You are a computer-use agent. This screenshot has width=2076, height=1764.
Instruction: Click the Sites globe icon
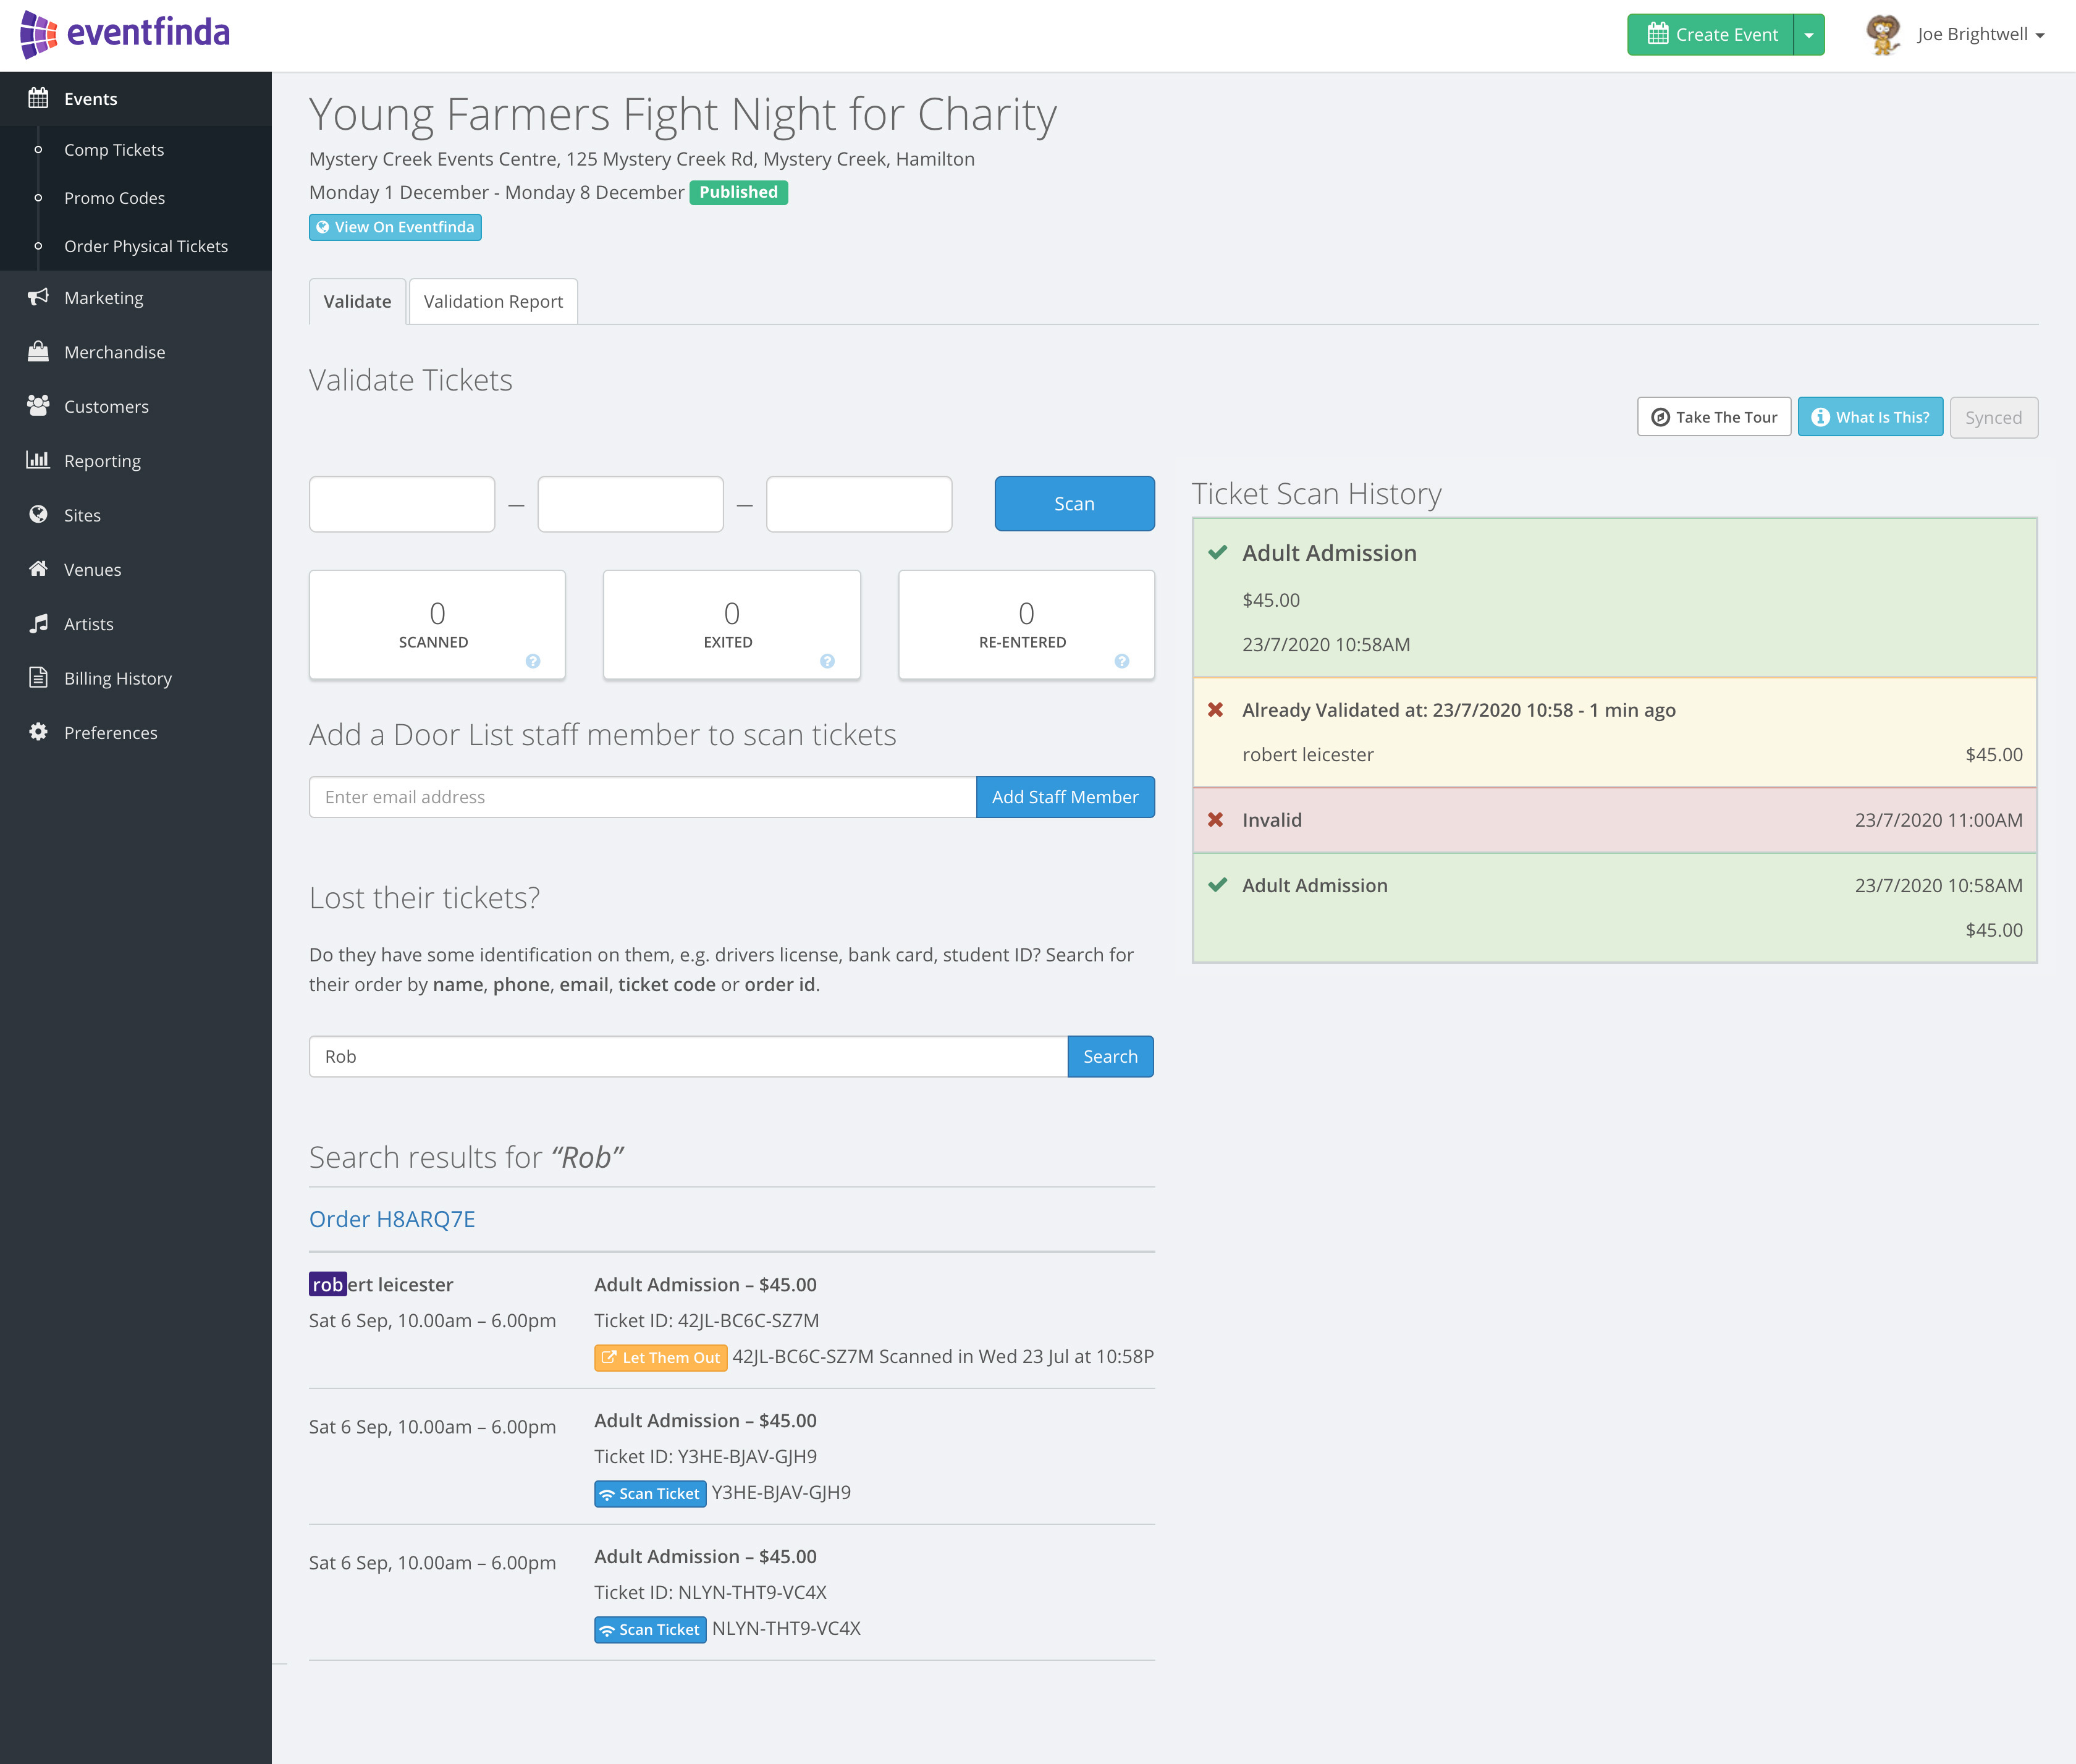[x=38, y=514]
